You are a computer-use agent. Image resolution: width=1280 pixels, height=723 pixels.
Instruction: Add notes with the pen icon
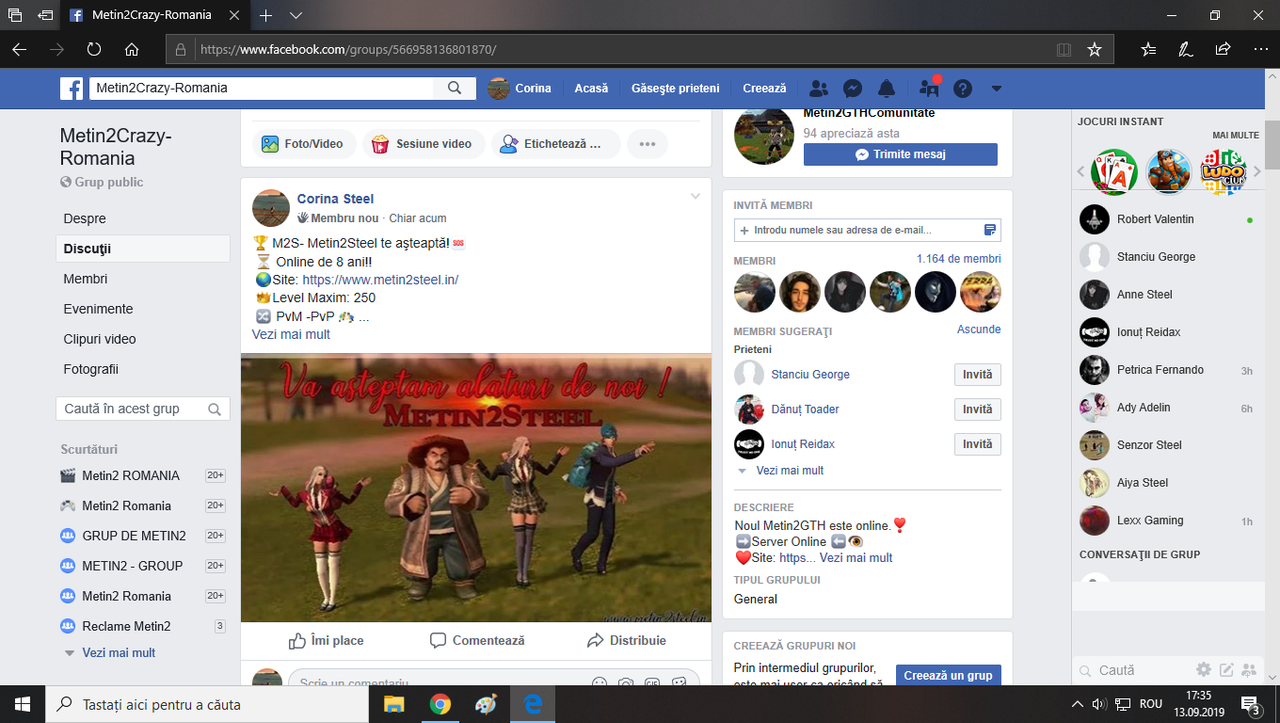click(1185, 49)
